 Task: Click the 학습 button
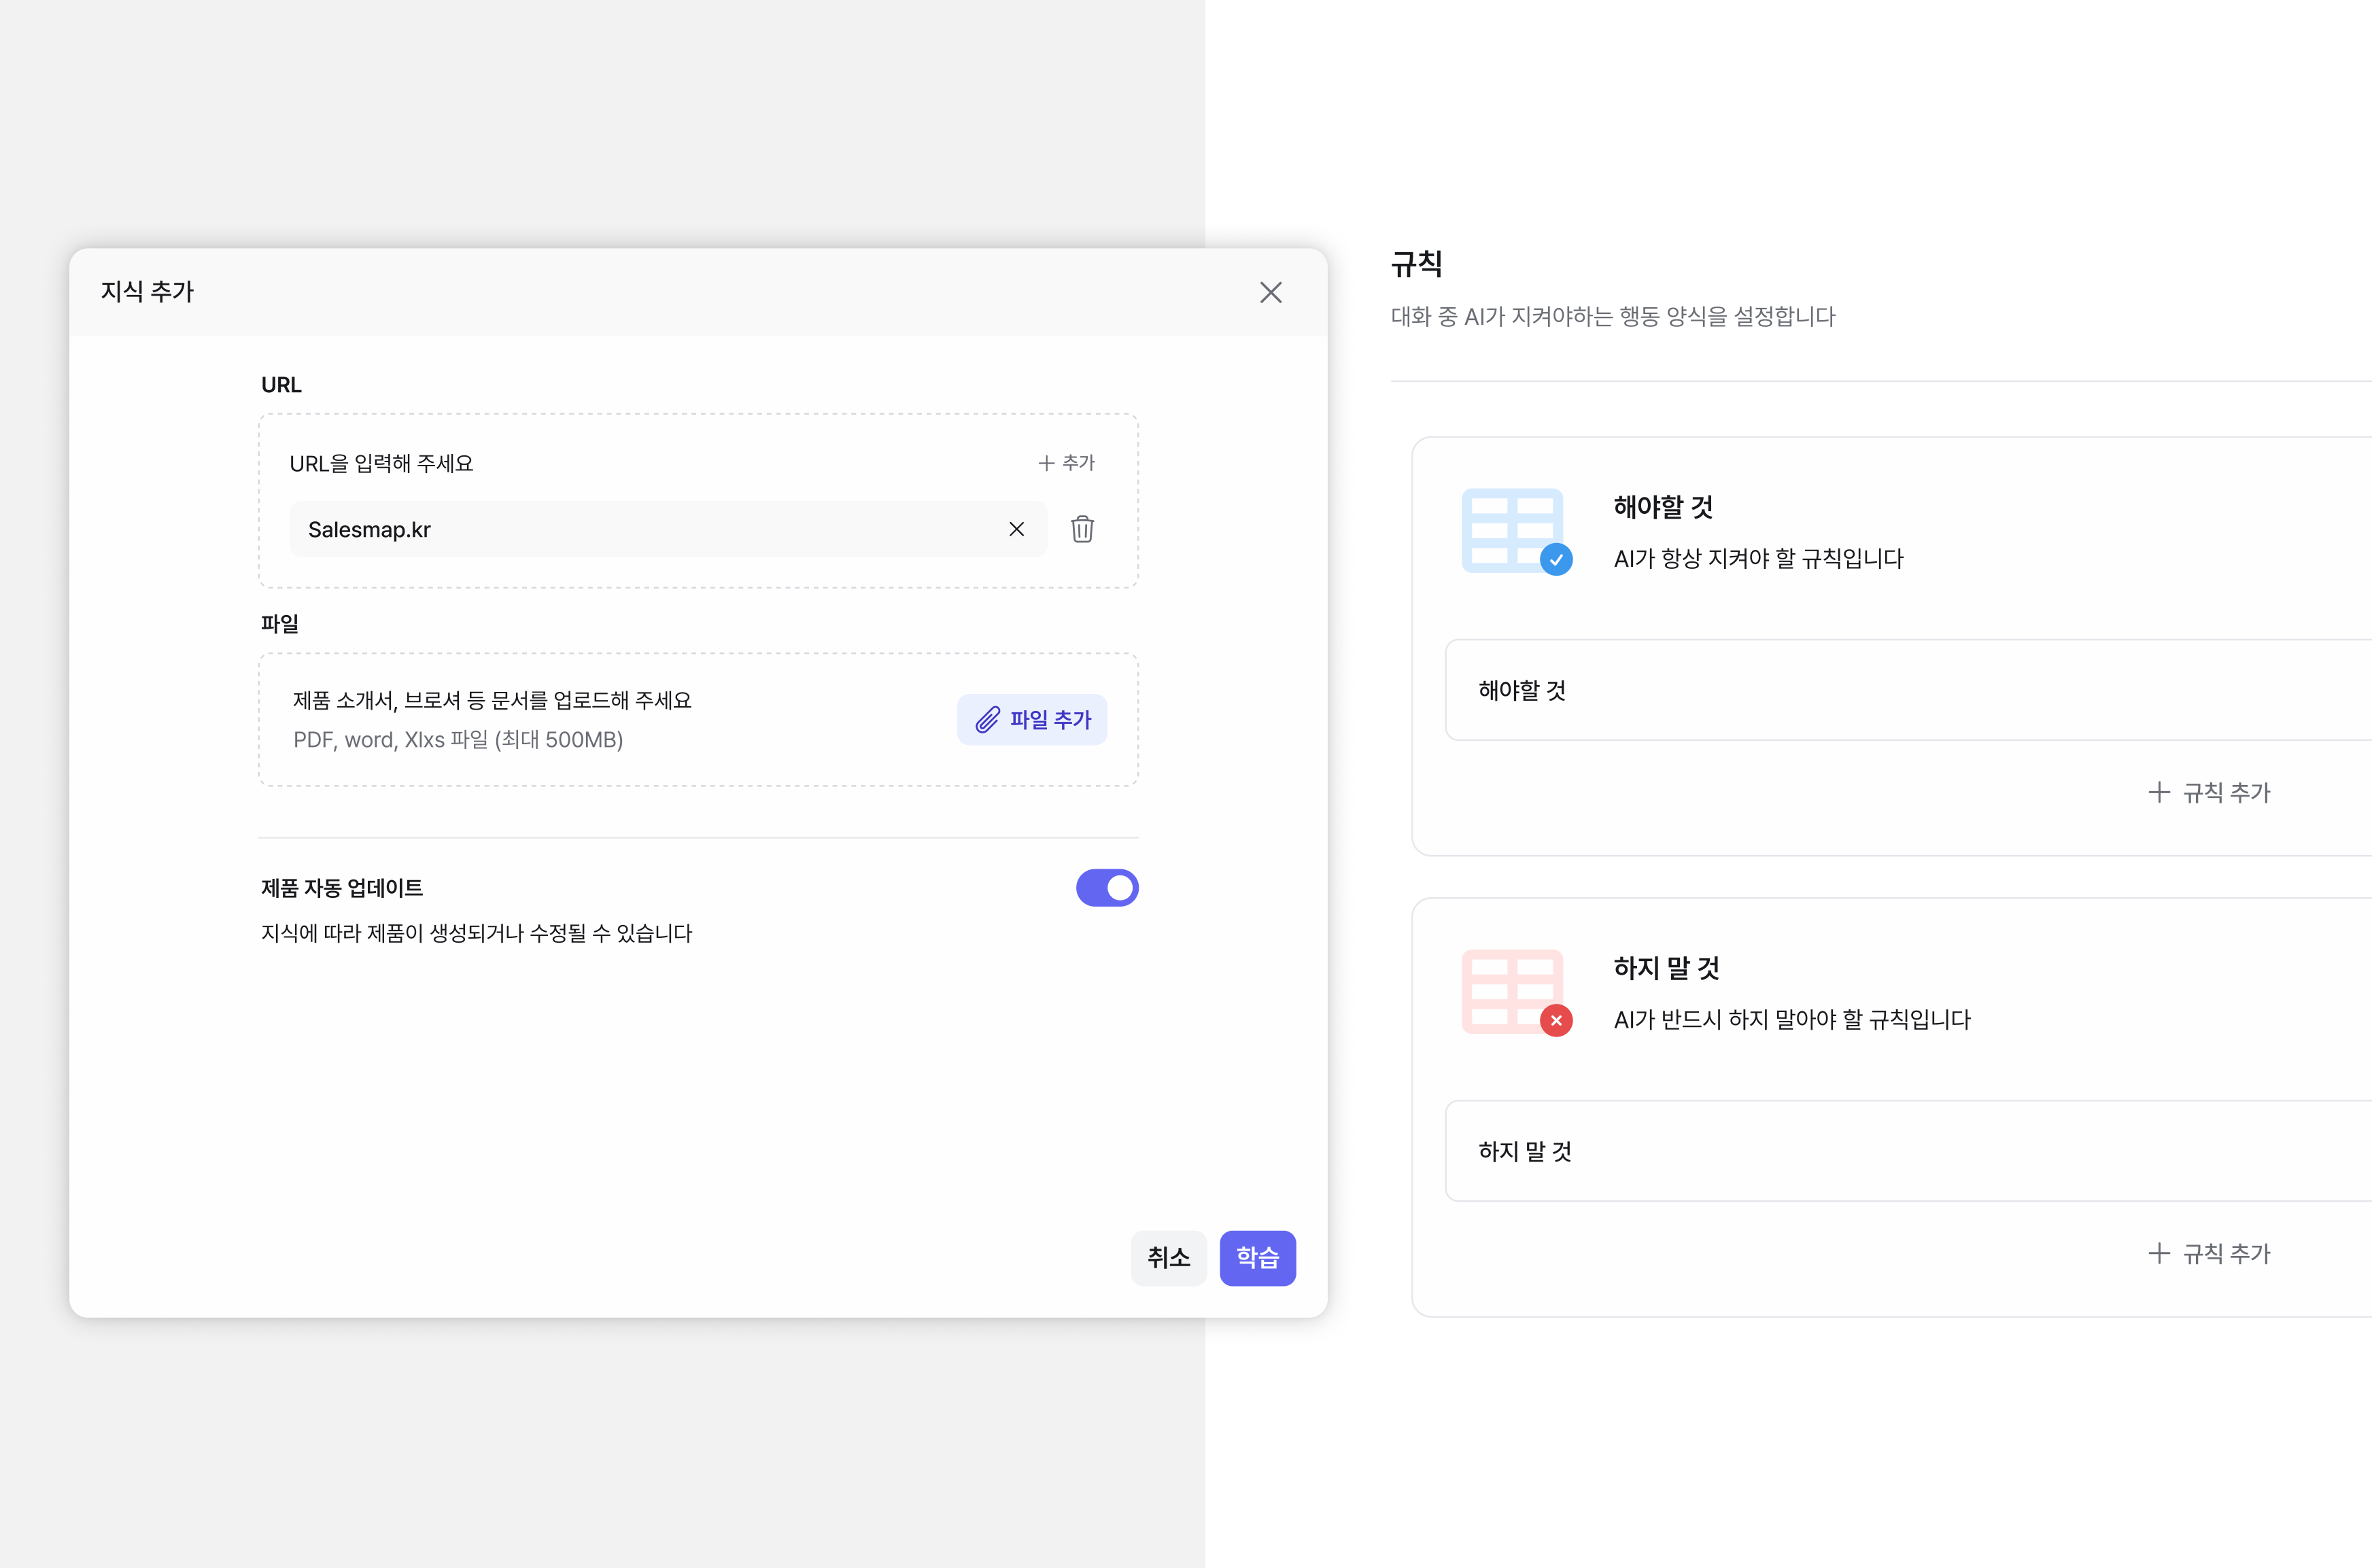point(1258,1258)
